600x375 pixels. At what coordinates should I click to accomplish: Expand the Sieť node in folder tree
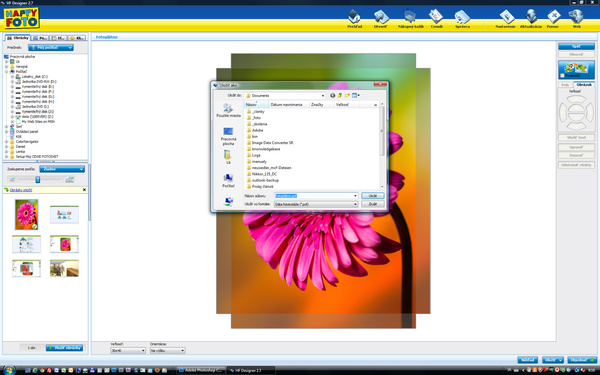click(7, 126)
